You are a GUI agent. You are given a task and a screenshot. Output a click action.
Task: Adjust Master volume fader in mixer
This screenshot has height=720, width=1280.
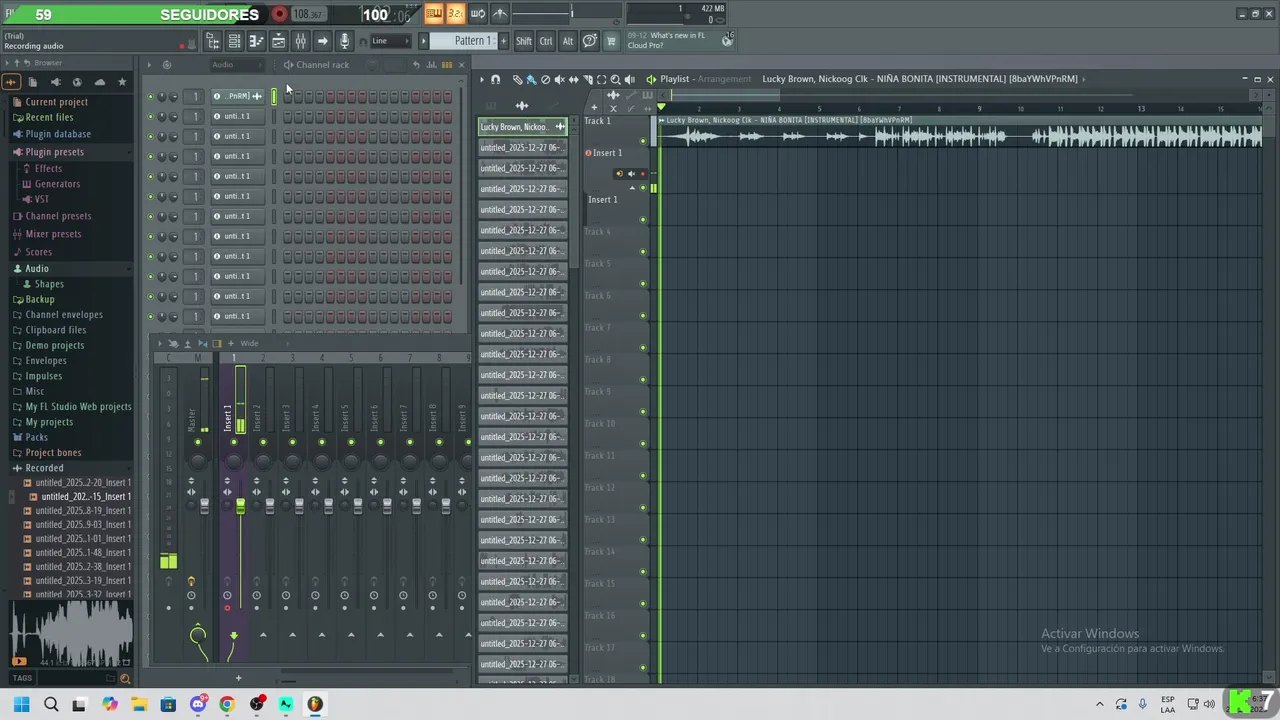coord(204,507)
